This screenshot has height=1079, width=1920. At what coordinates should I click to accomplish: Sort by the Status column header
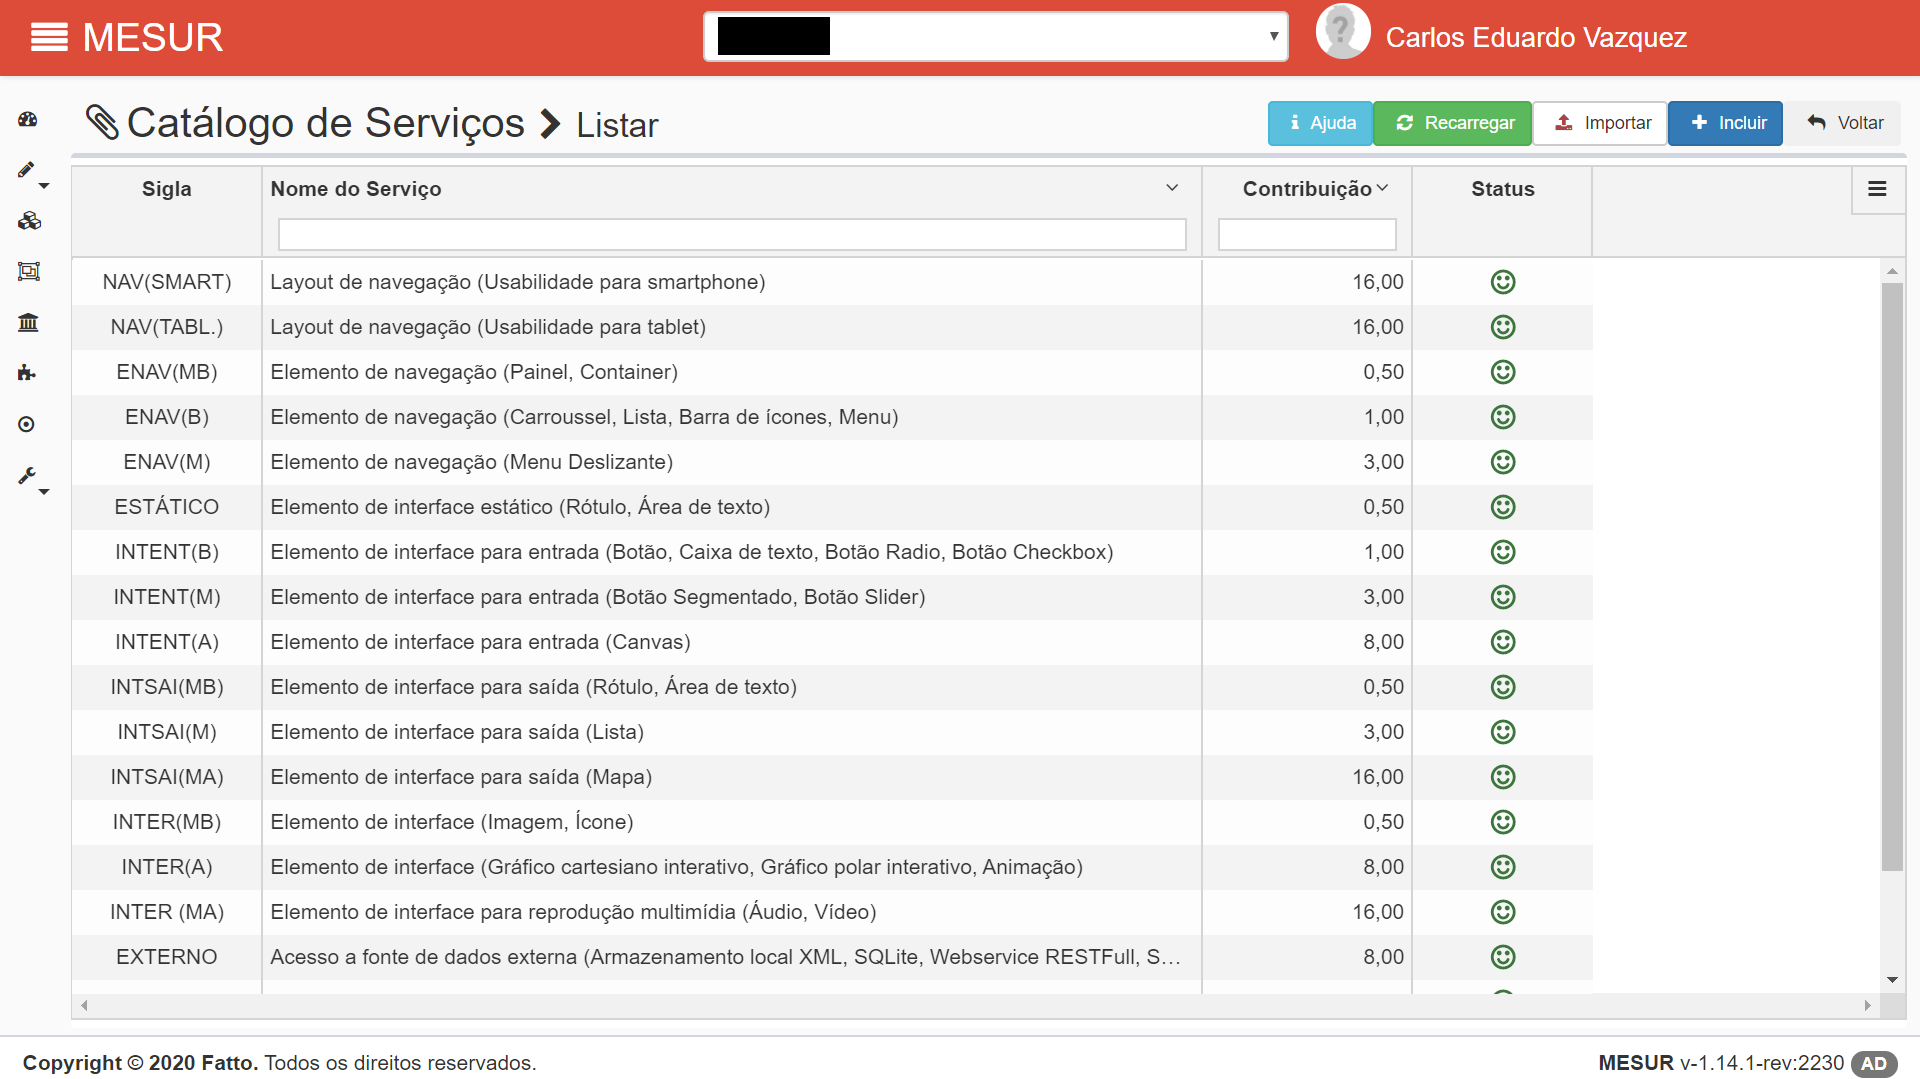pyautogui.click(x=1502, y=189)
